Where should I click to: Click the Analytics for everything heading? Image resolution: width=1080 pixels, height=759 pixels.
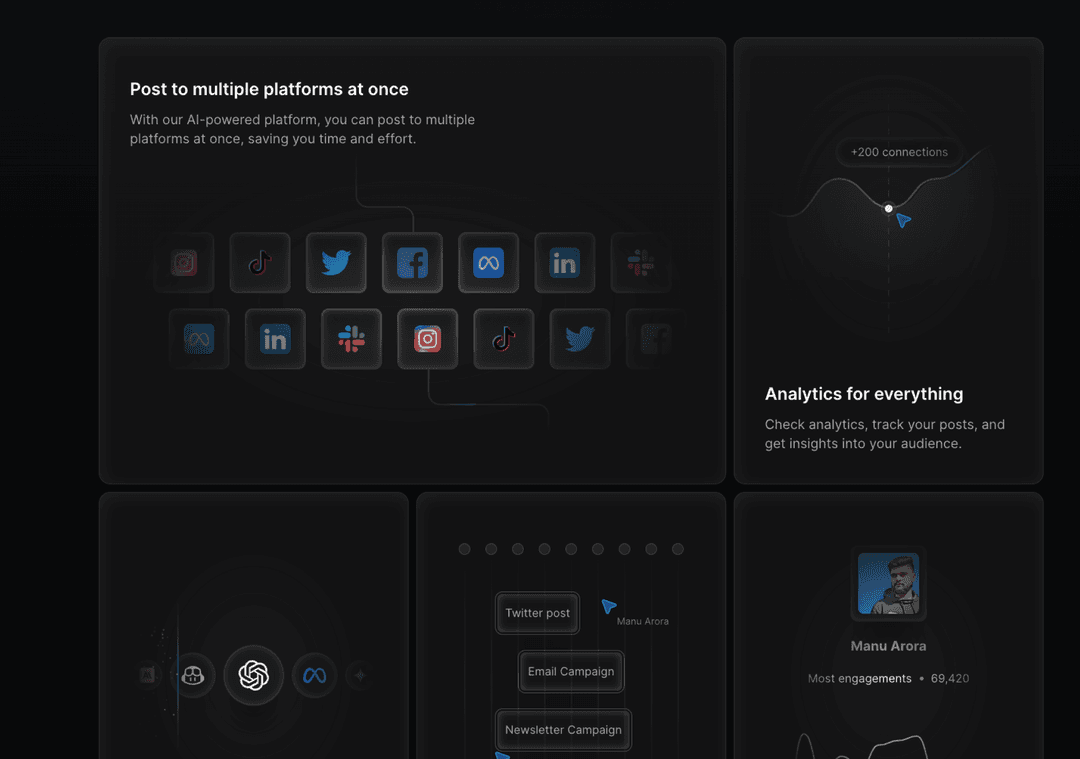(x=864, y=394)
